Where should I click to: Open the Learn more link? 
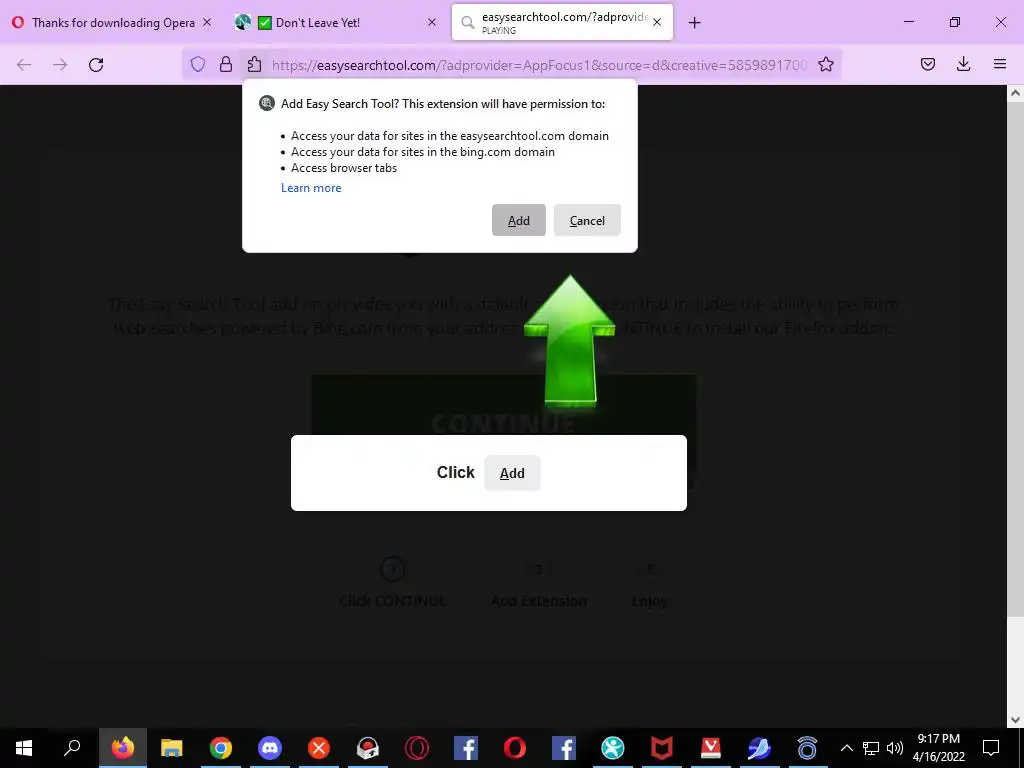point(311,188)
